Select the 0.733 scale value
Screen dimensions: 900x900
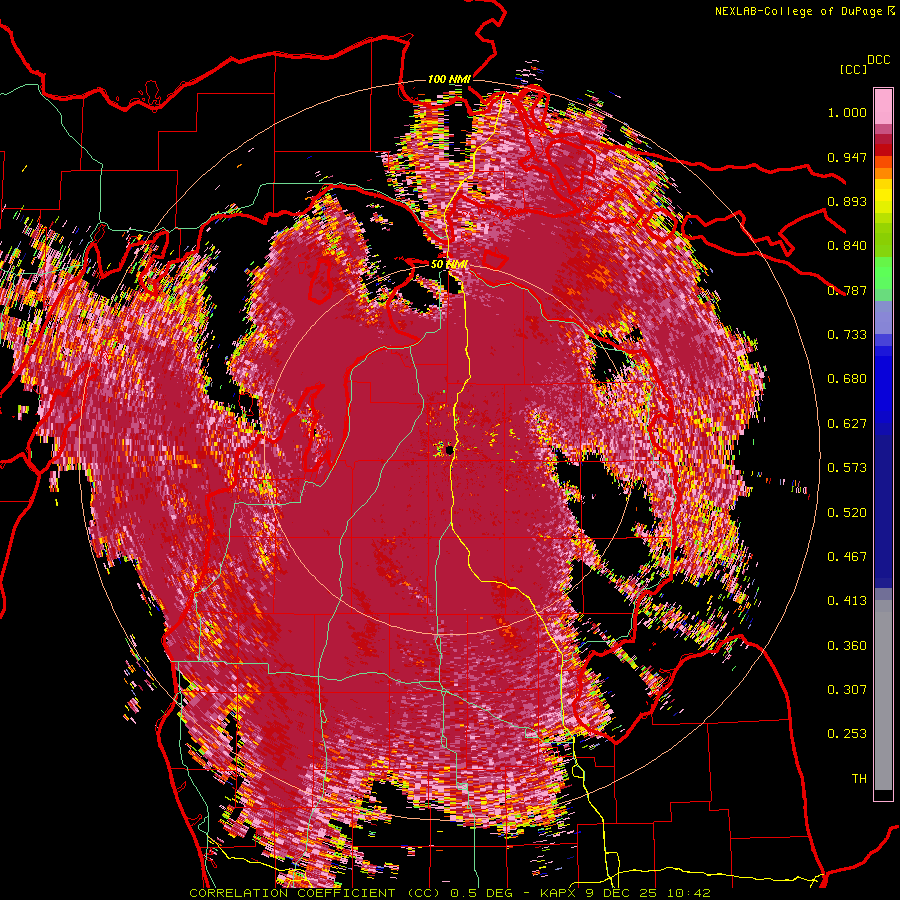847,335
